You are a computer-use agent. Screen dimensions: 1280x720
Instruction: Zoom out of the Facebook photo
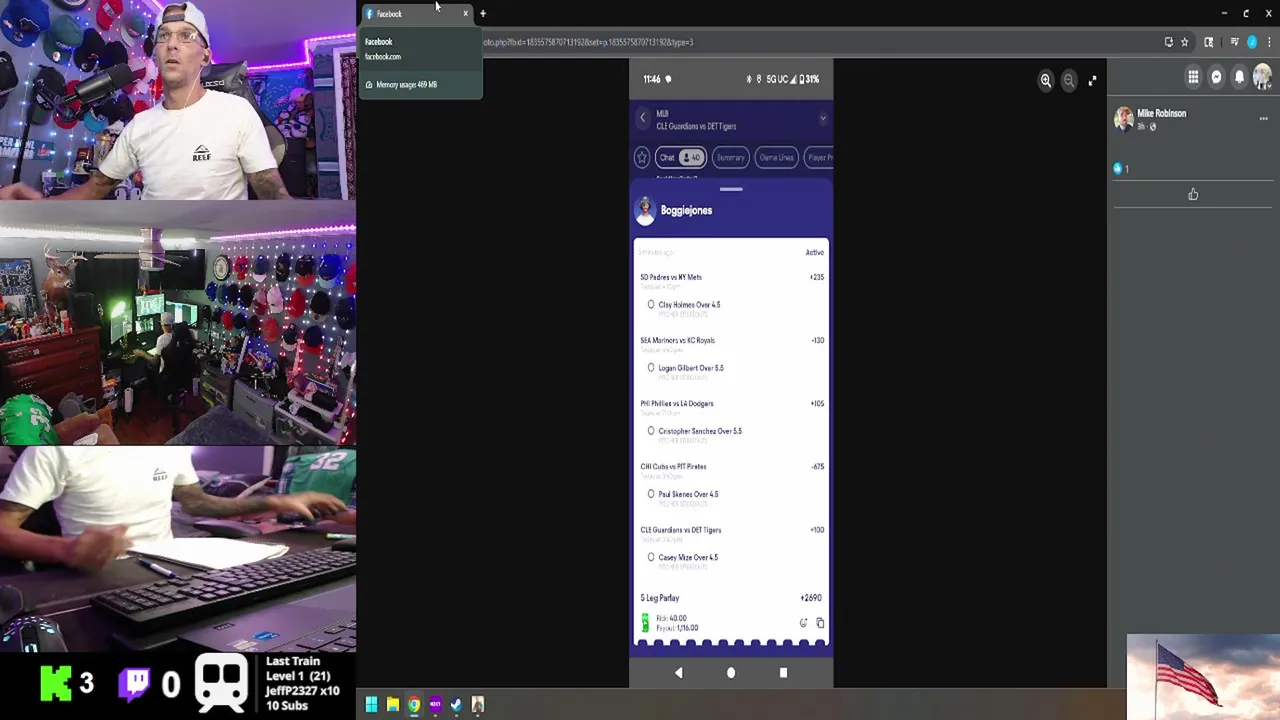[1068, 80]
